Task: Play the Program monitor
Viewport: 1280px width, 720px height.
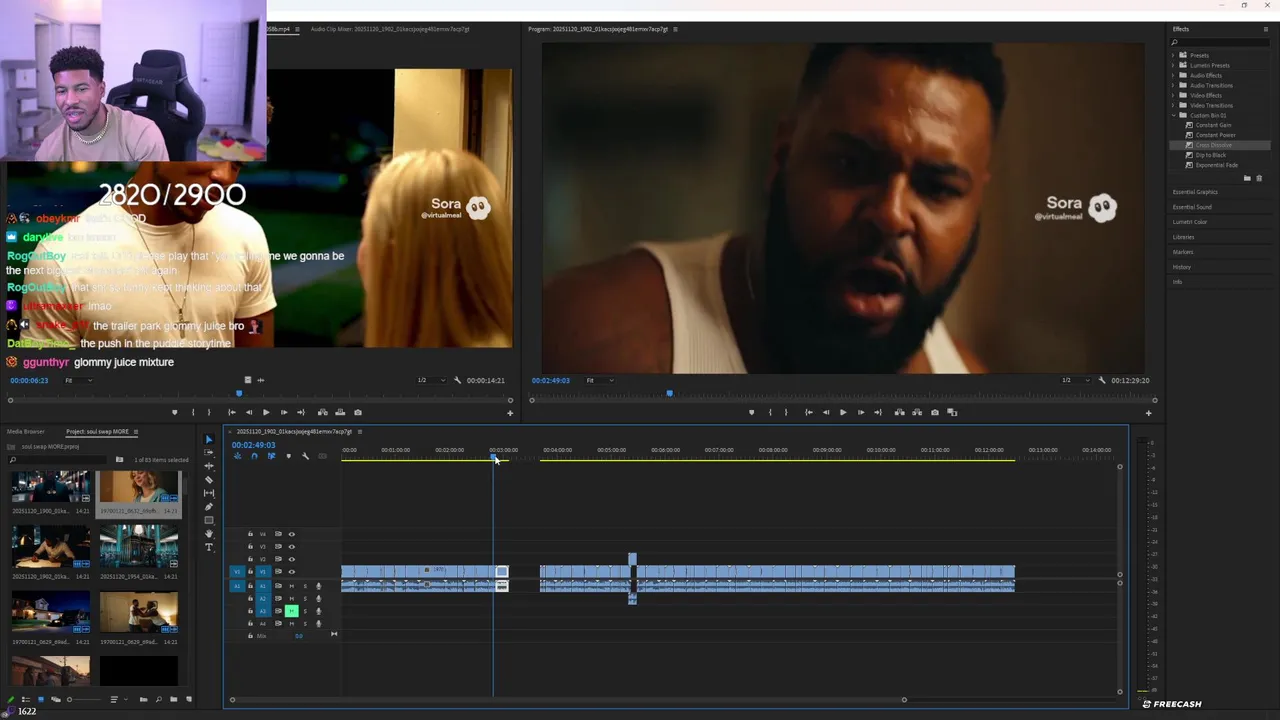Action: tap(843, 412)
